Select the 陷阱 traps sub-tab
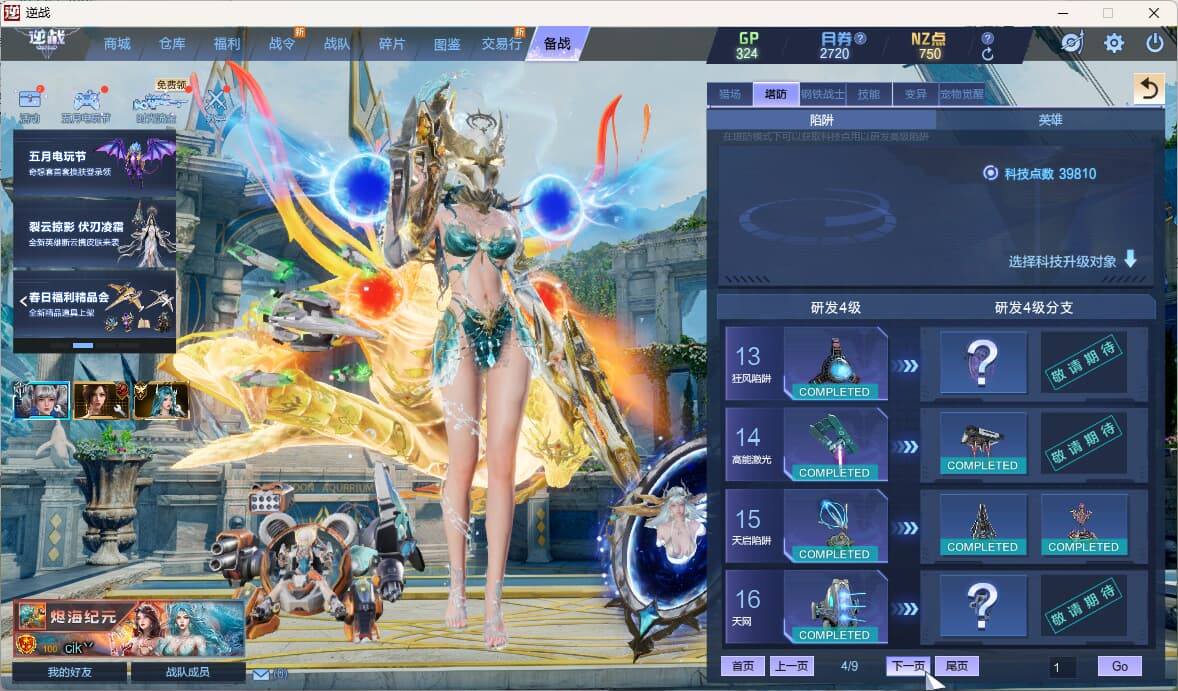Image resolution: width=1178 pixels, height=691 pixels. click(821, 119)
